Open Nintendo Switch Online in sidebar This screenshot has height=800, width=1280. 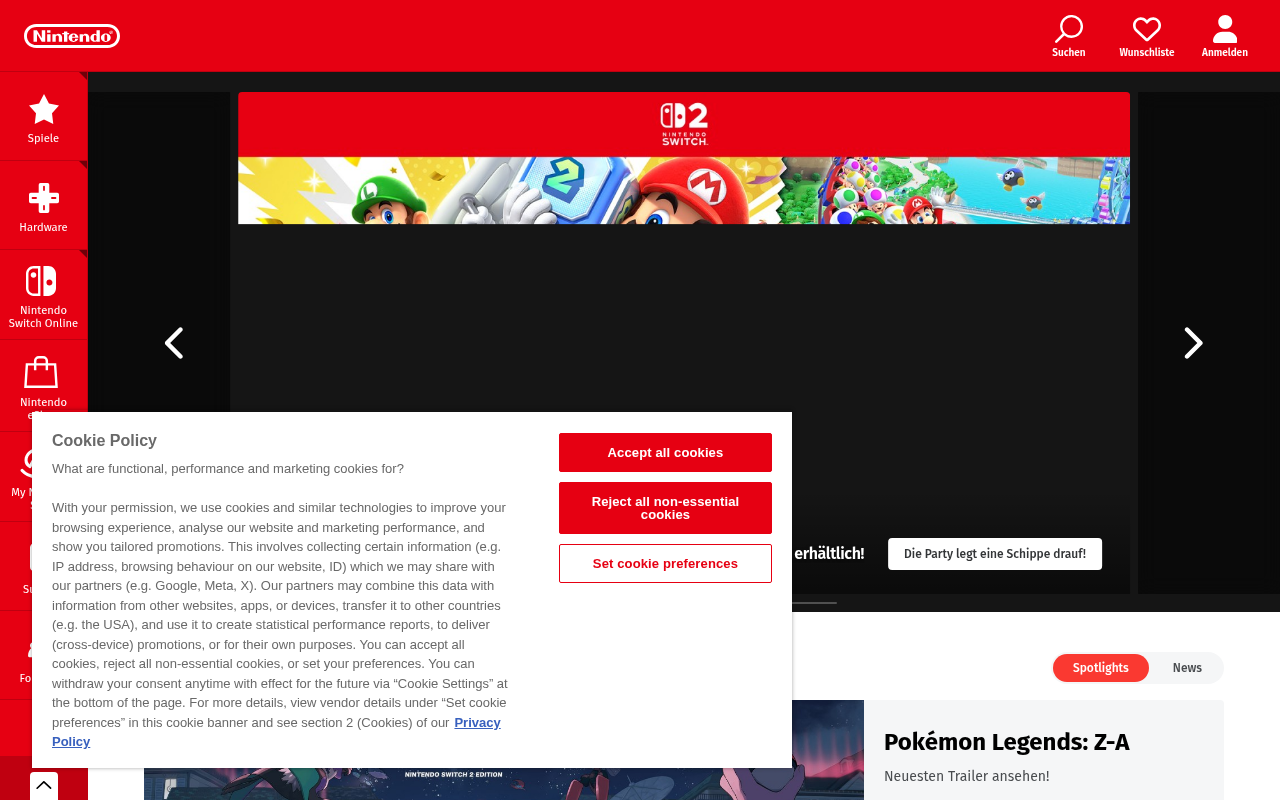point(43,295)
